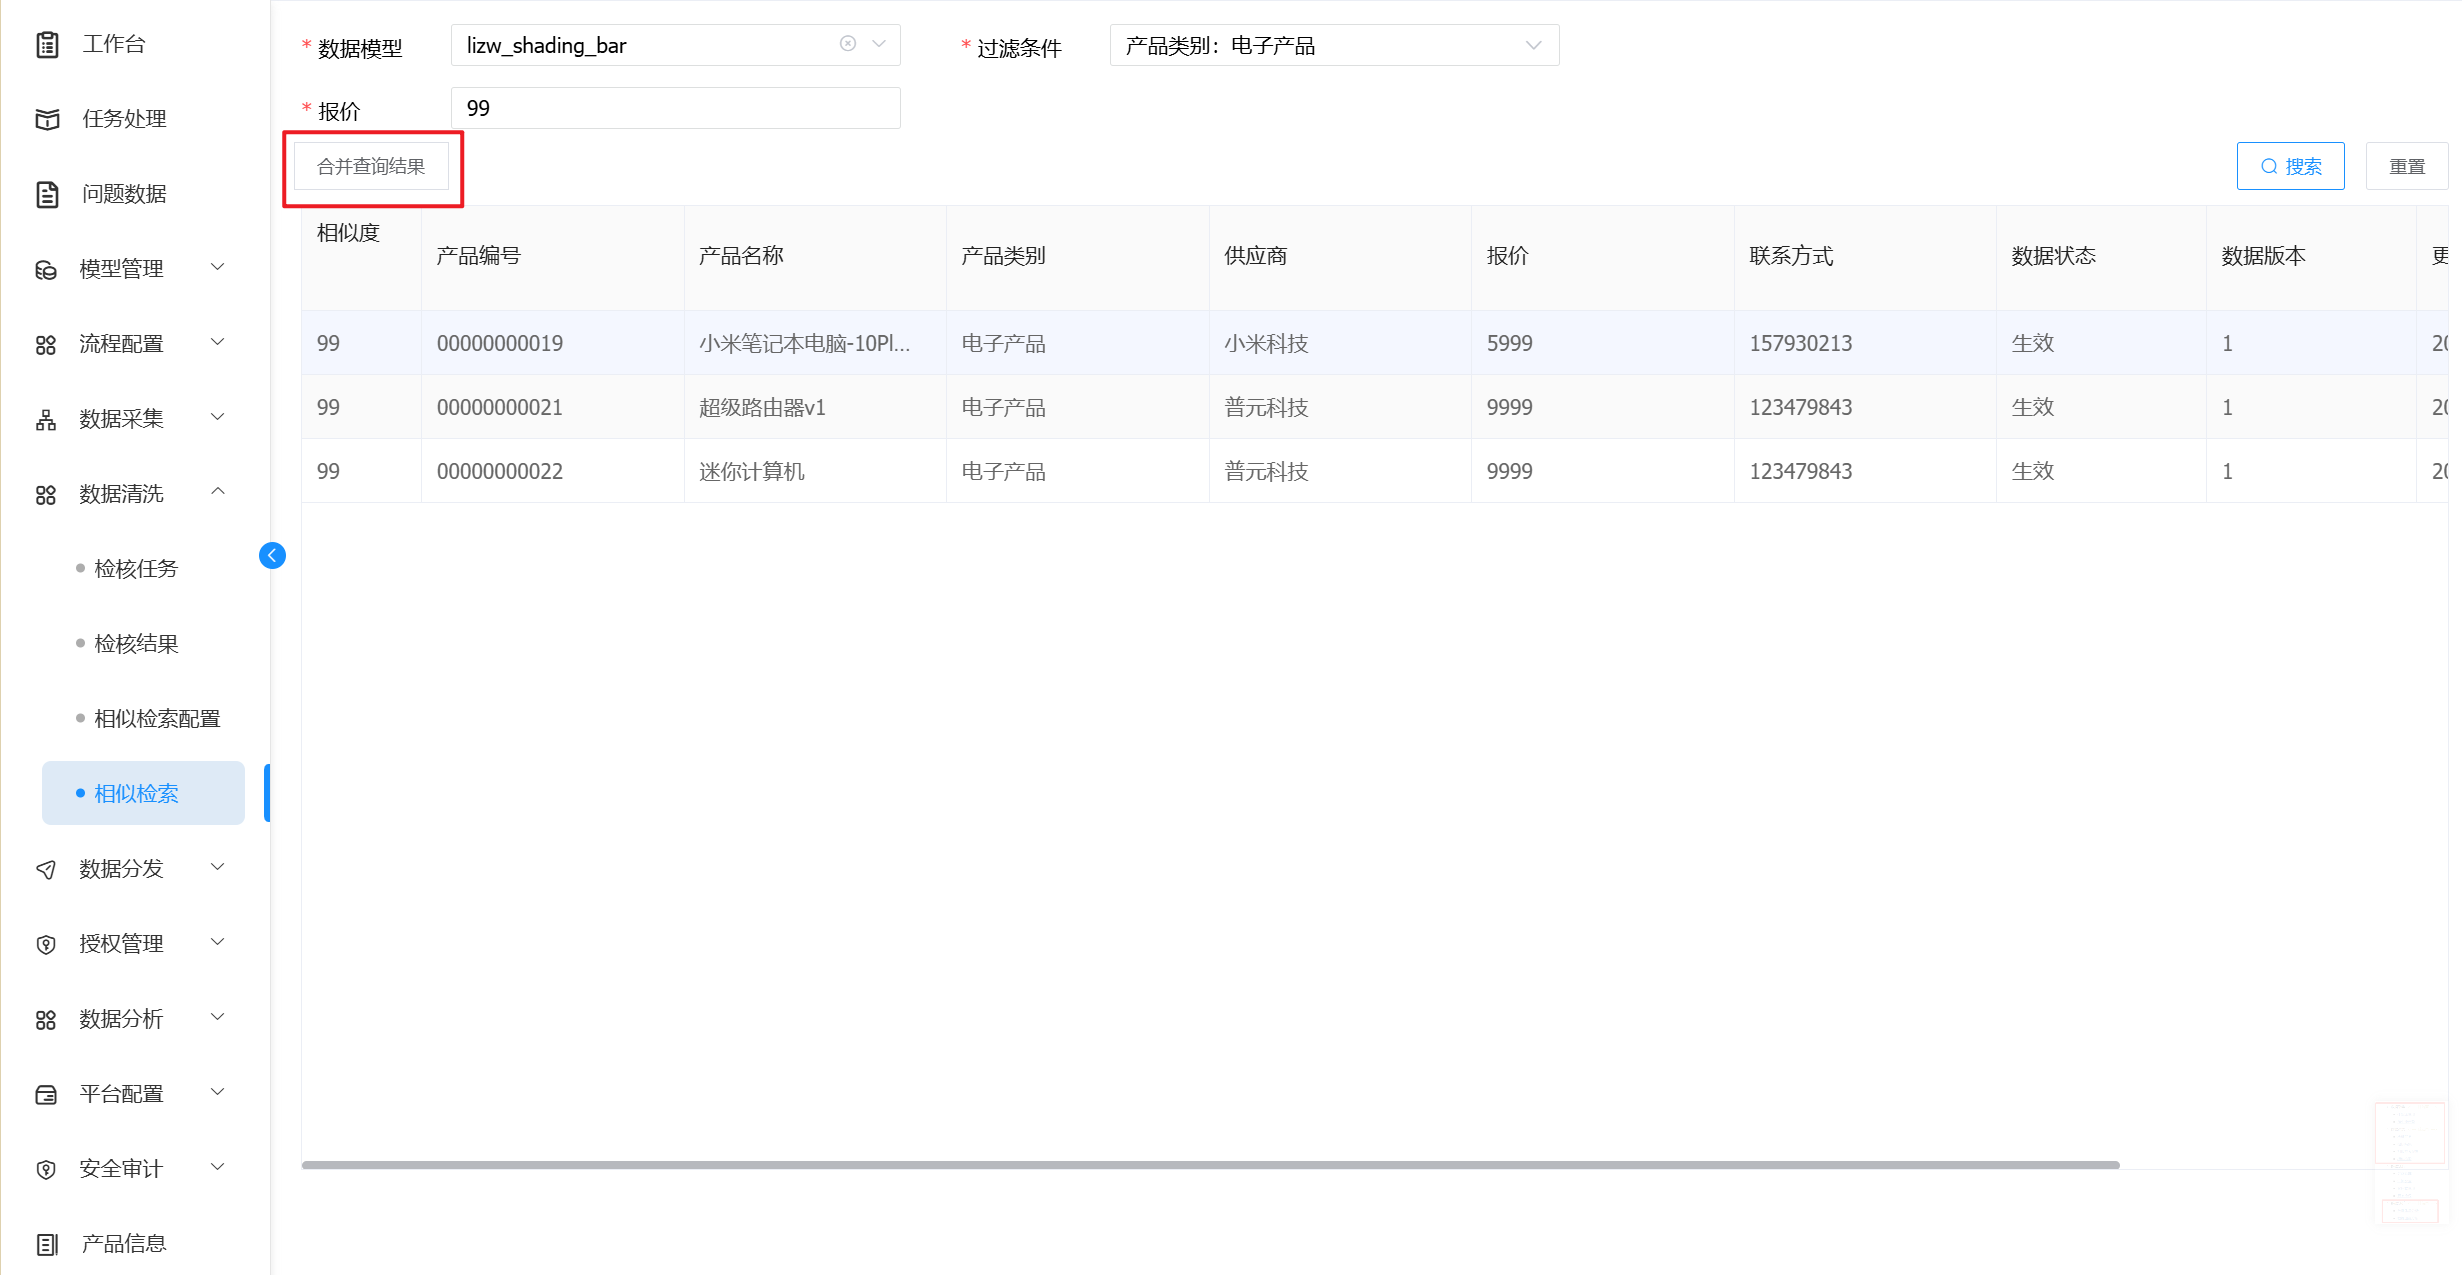Expand the 模型管理 menu group

[217, 267]
